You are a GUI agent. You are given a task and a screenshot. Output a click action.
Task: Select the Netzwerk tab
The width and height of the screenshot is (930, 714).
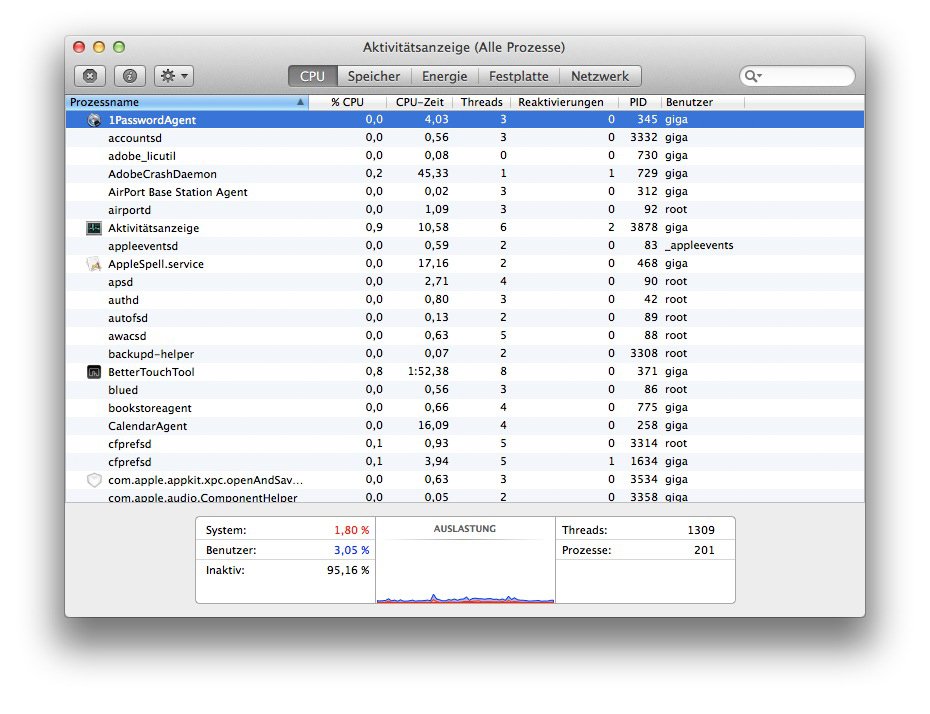click(600, 76)
